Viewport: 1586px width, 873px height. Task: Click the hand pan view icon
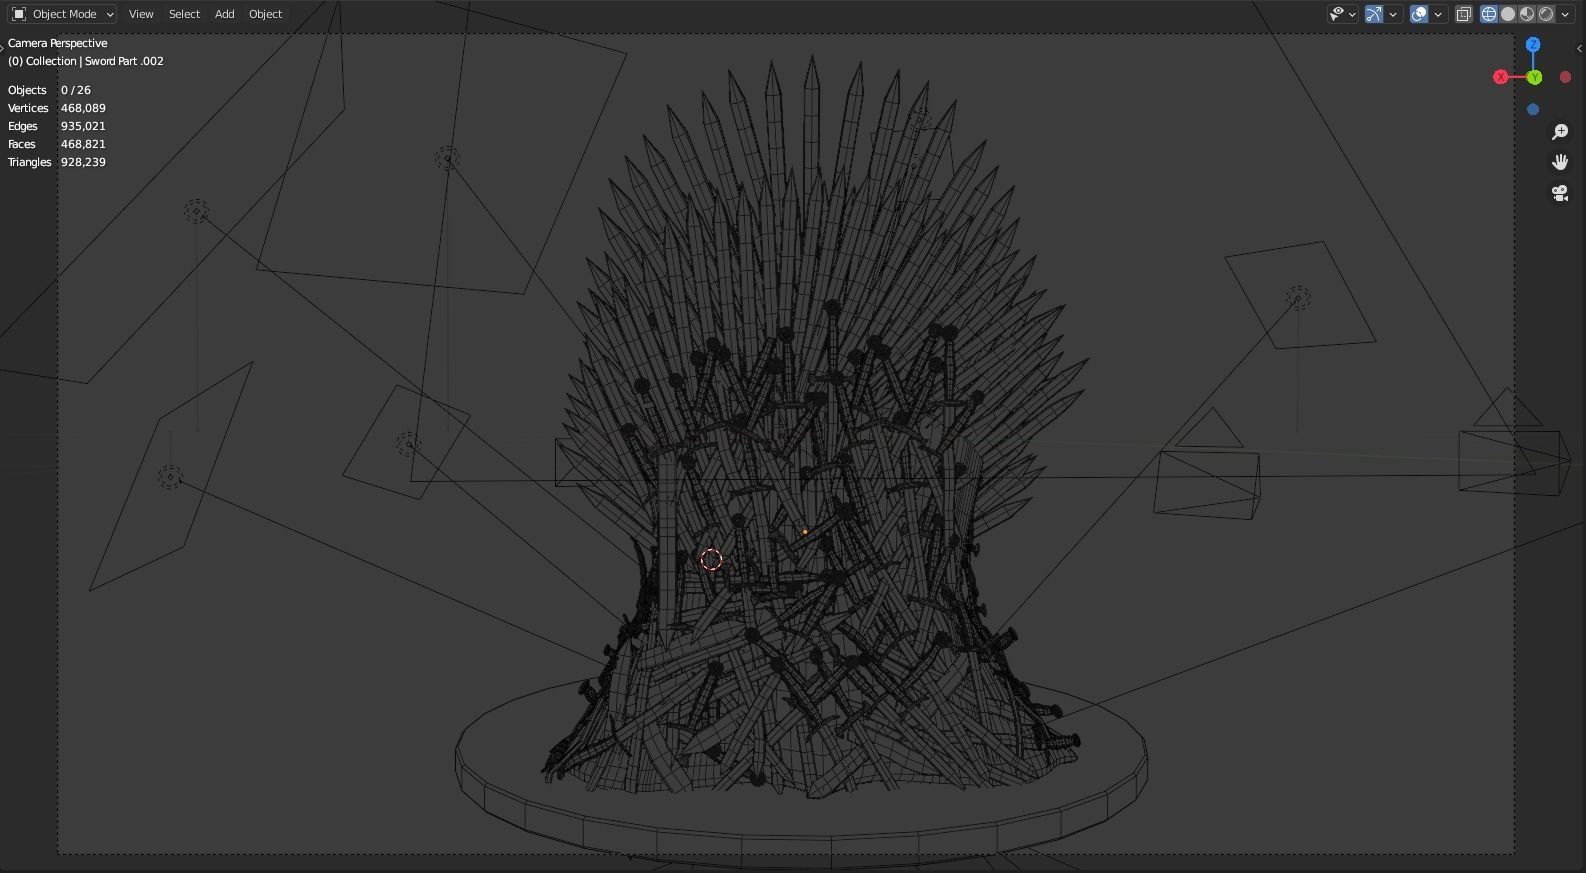tap(1560, 162)
